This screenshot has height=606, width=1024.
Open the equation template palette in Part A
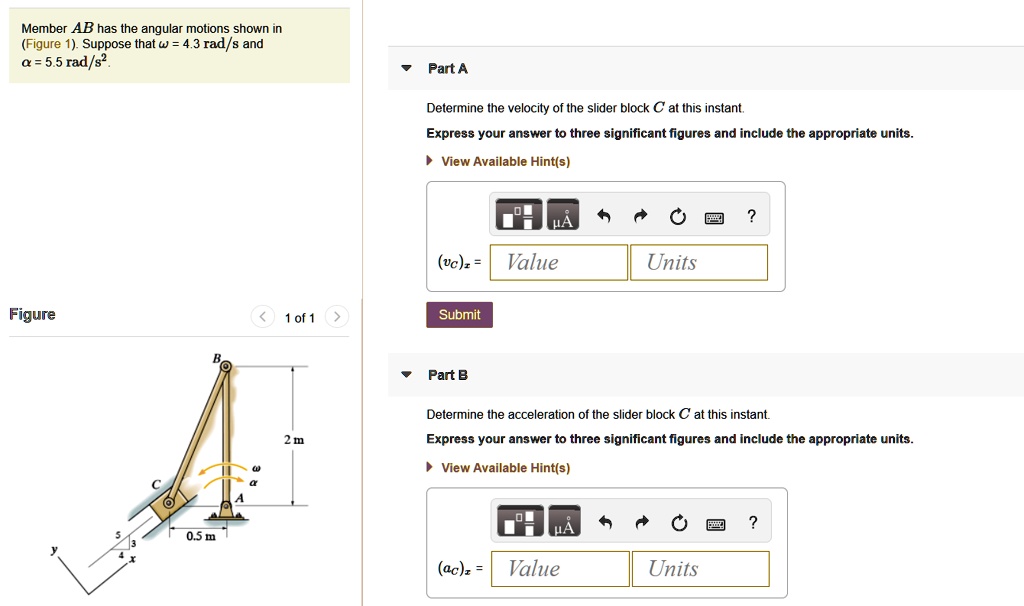point(517,215)
